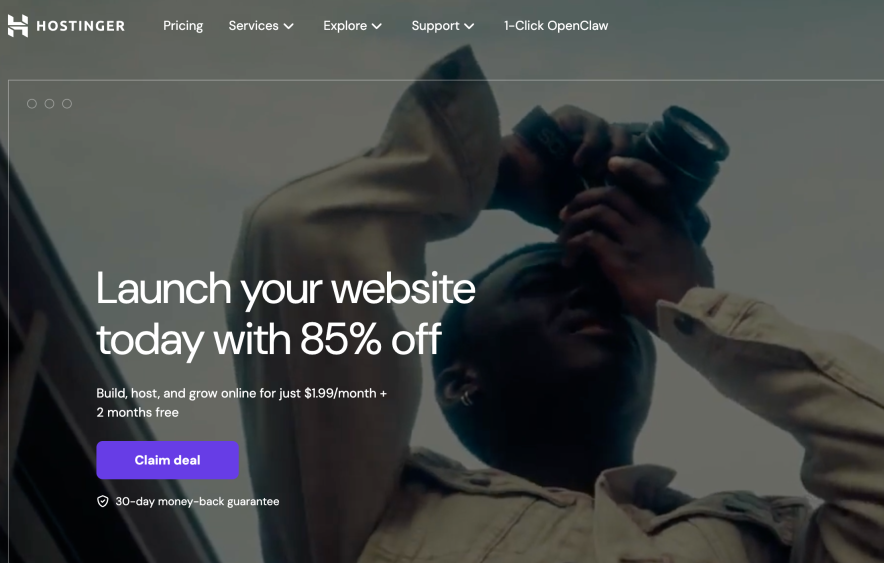The image size is (884, 563).
Task: Expand the Support chevron arrow
Action: click(x=469, y=26)
